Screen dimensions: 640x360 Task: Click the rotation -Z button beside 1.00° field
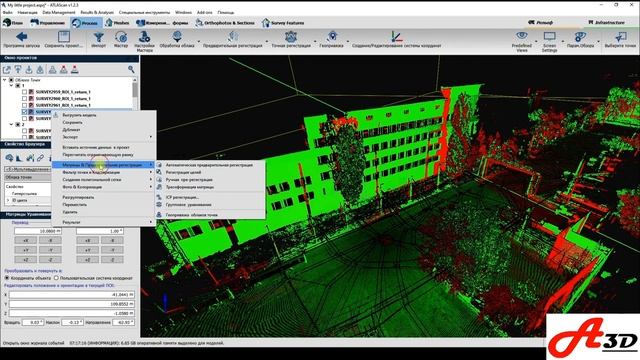click(112, 259)
